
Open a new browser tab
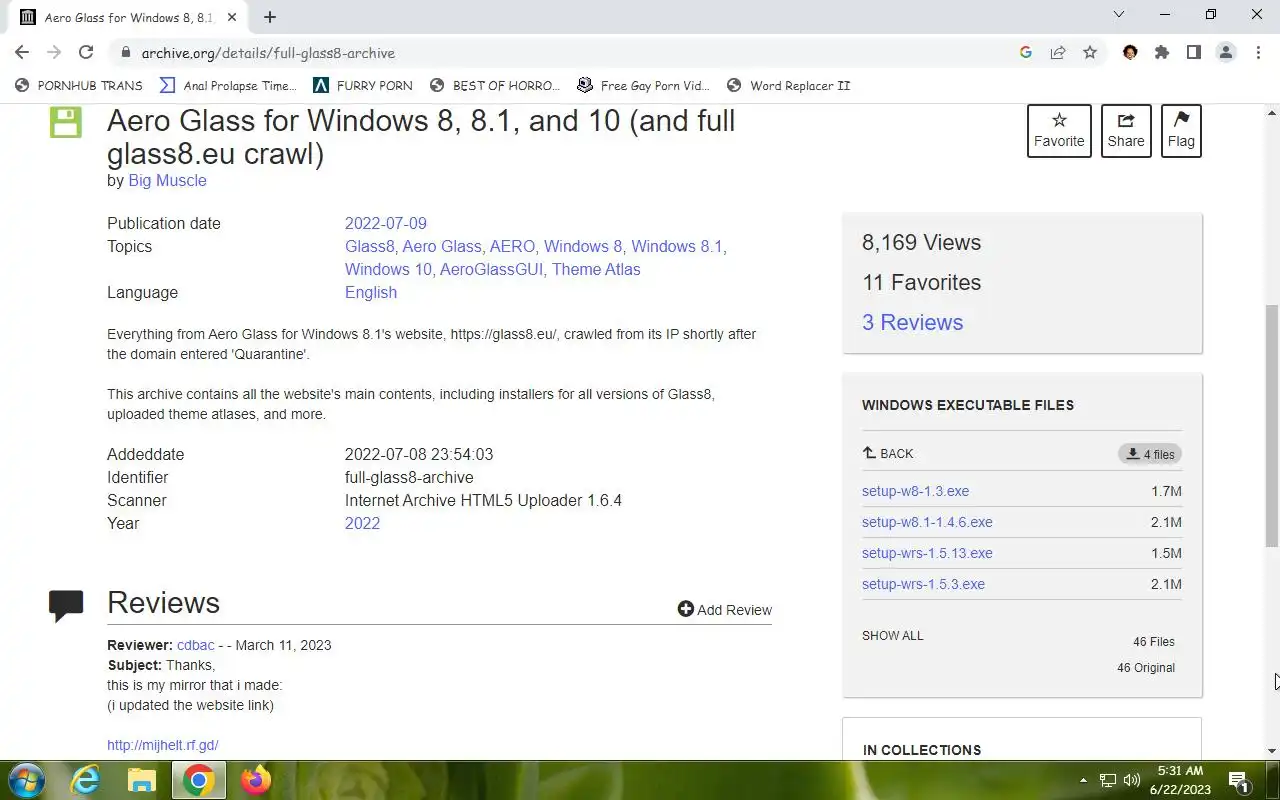click(x=270, y=17)
